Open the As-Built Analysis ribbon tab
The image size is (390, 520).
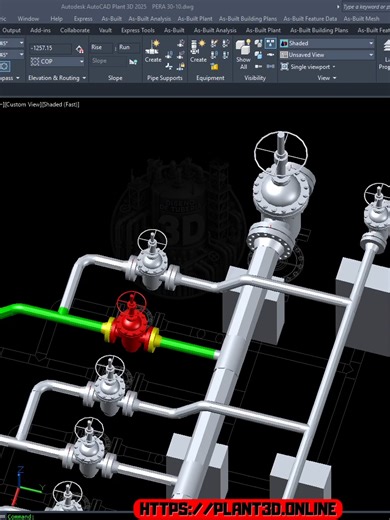[215, 30]
